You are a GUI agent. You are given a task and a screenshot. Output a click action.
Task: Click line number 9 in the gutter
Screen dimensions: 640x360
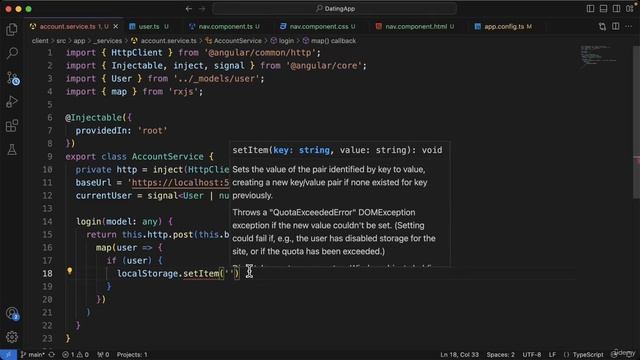[50, 157]
